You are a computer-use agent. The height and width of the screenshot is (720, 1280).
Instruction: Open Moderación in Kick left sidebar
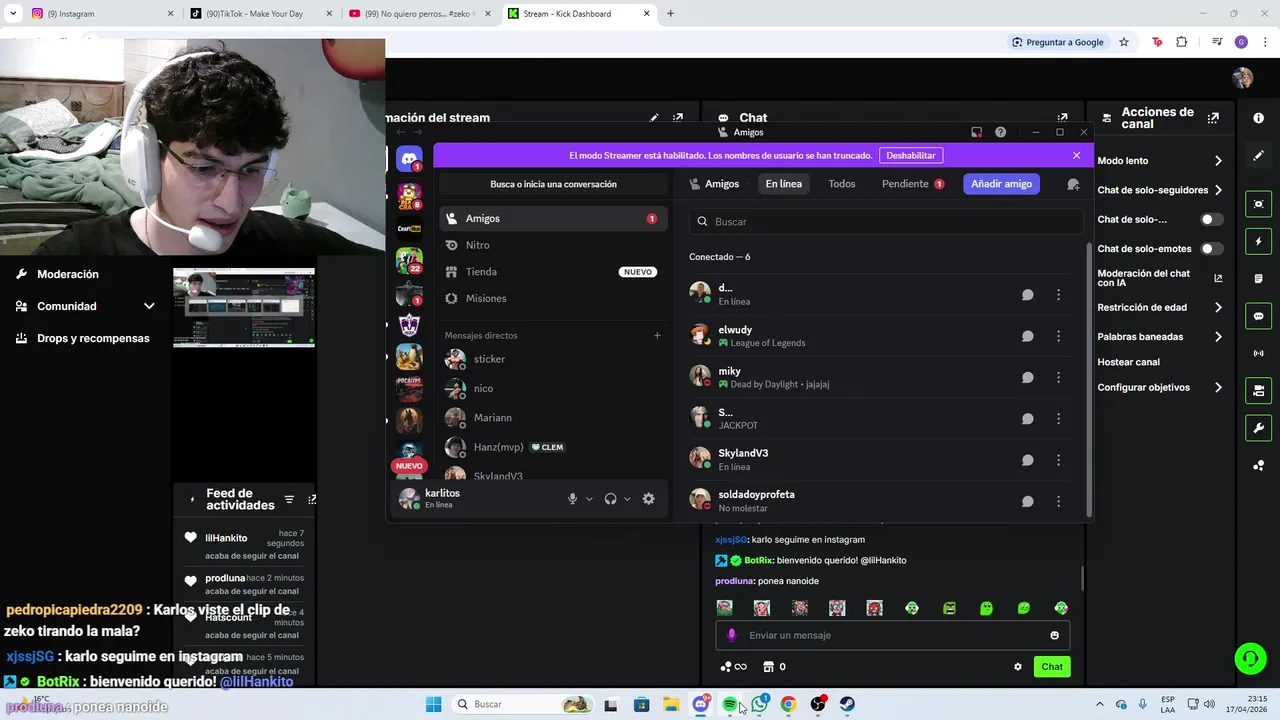click(68, 274)
